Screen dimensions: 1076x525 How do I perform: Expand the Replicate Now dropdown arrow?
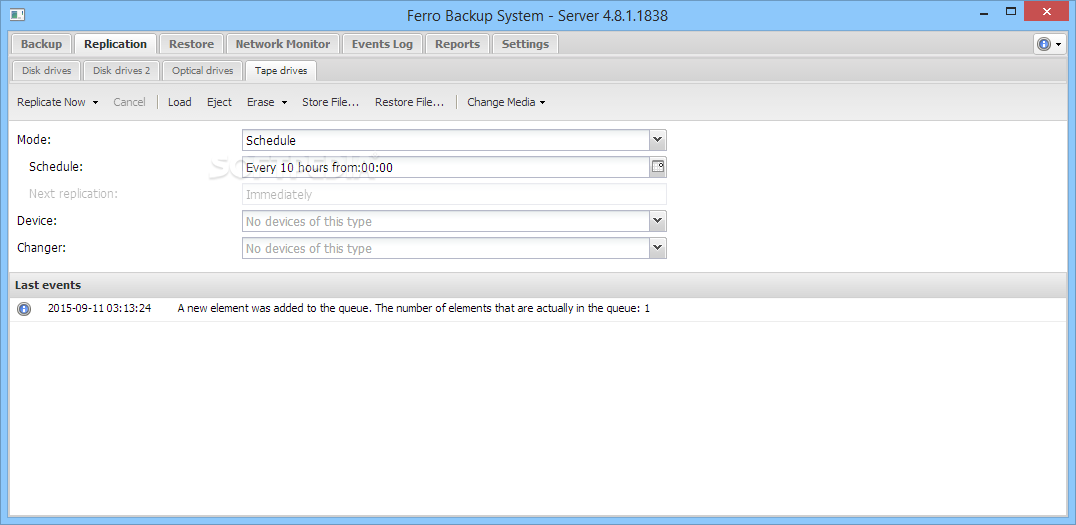95,102
